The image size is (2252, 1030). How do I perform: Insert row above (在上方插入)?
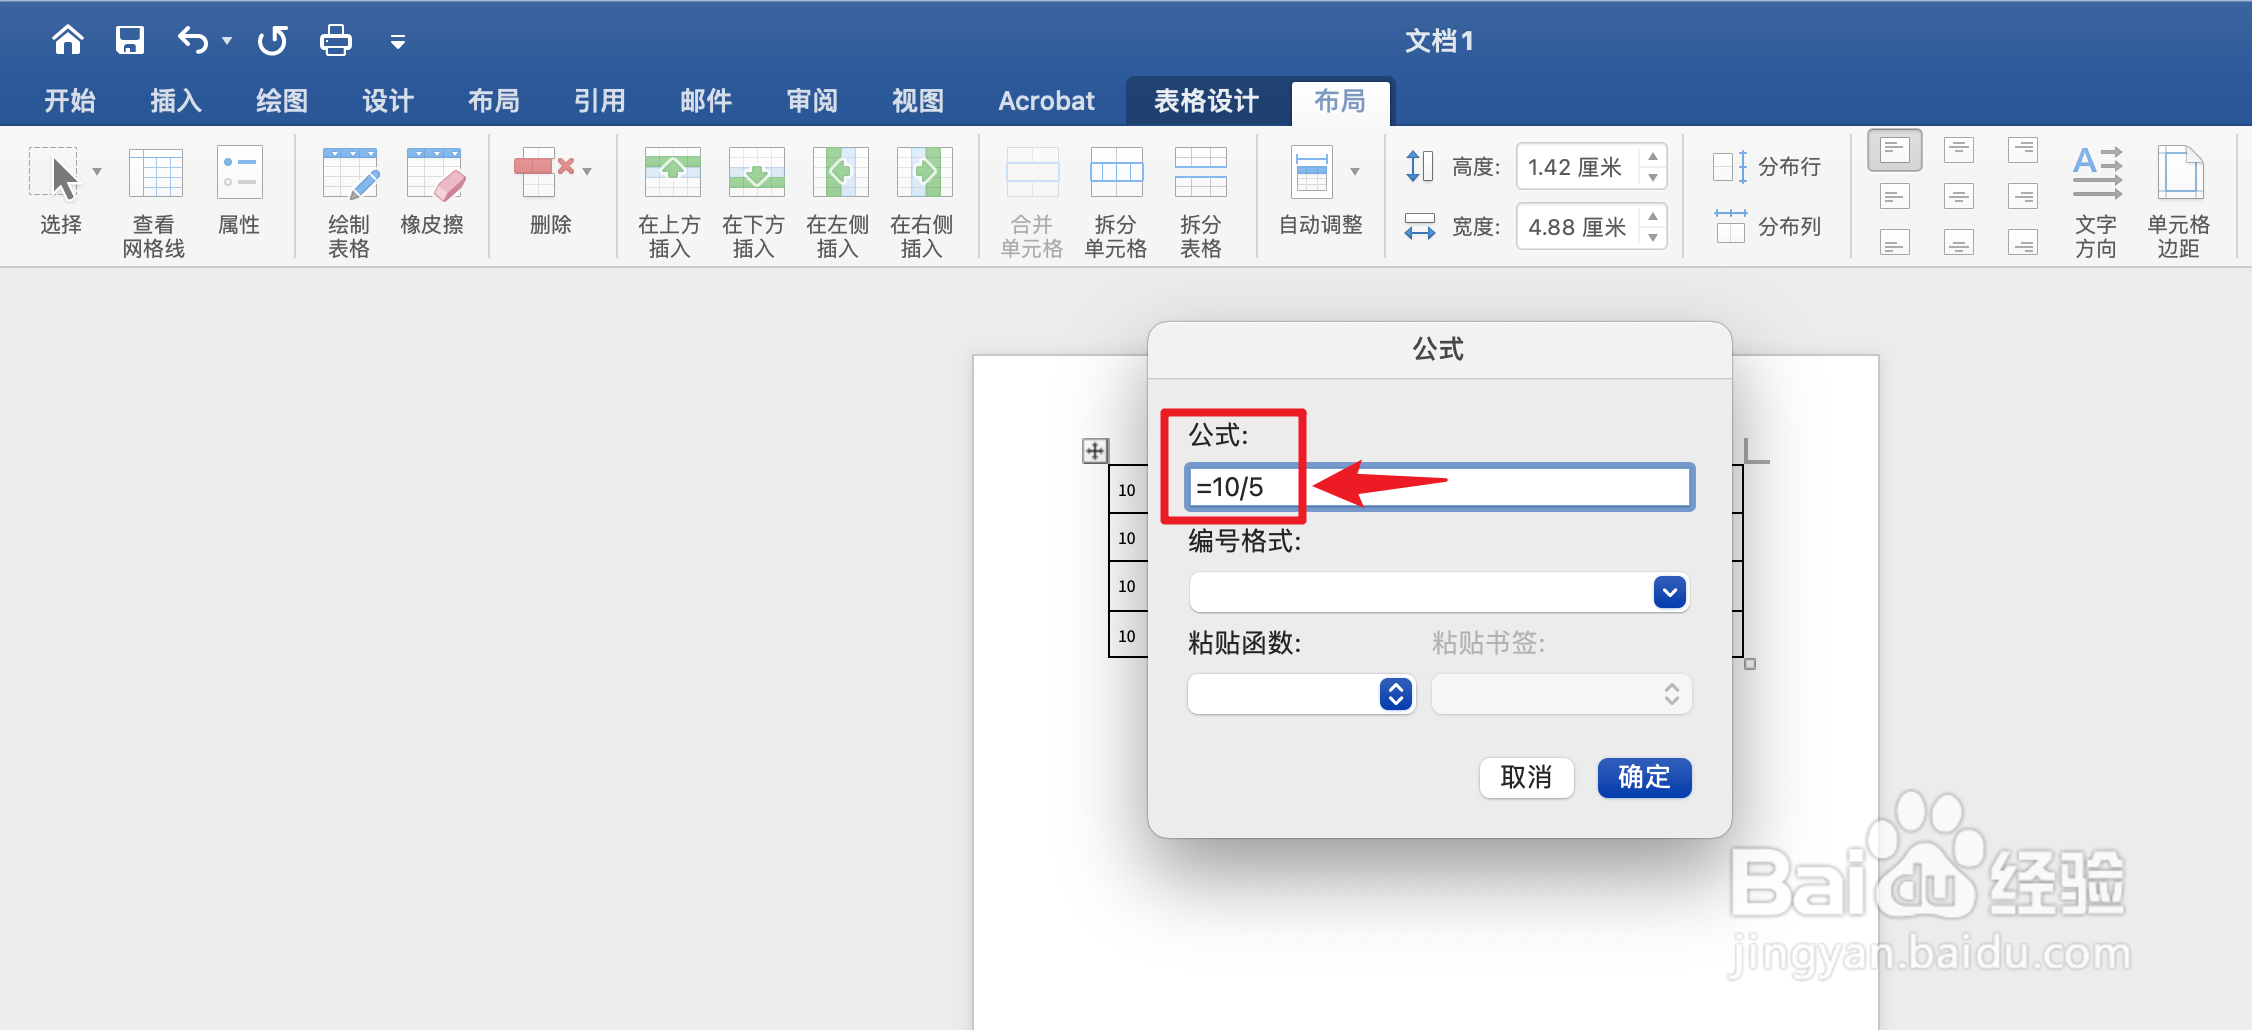(670, 202)
